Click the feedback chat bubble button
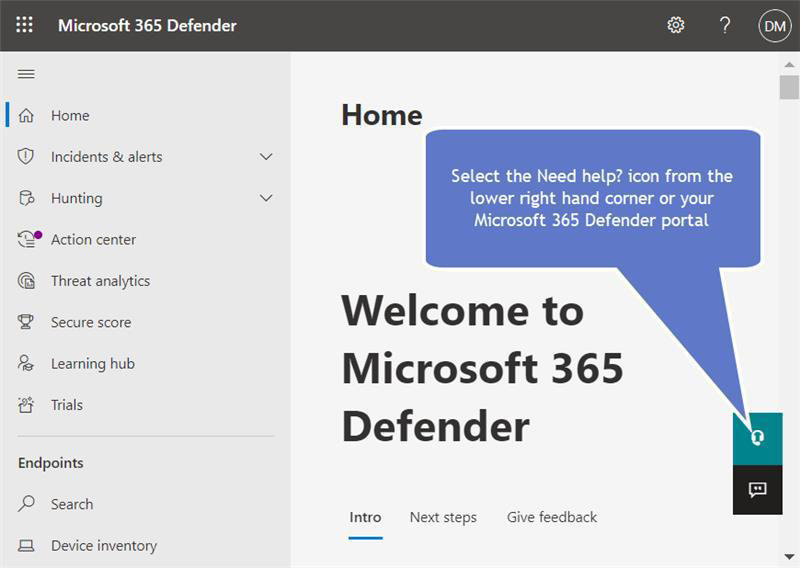Viewport: 800px width, 568px height. [757, 490]
